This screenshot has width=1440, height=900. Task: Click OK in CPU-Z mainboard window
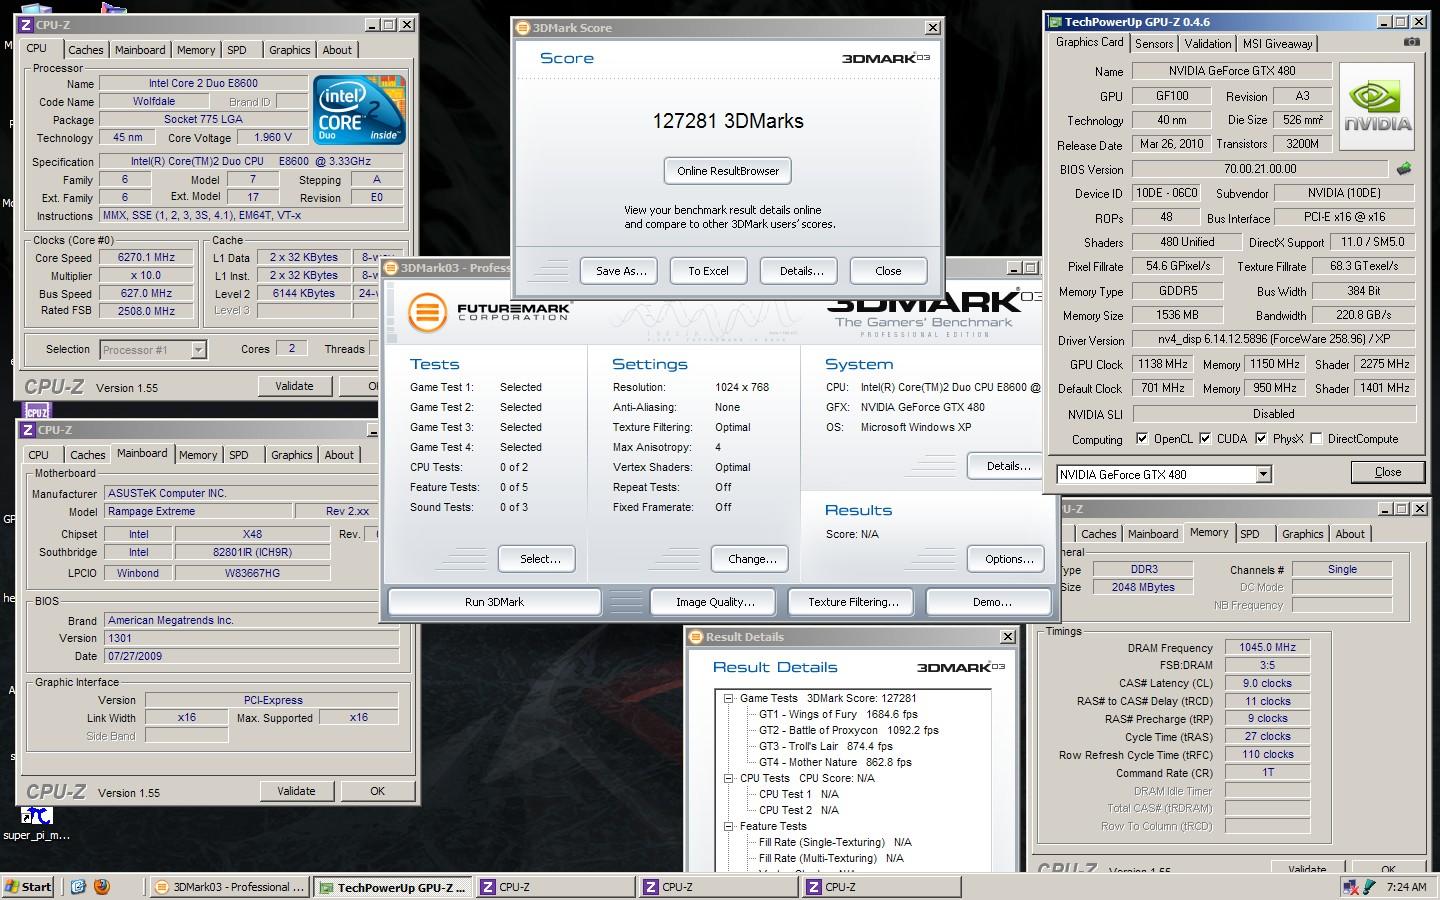tap(377, 791)
